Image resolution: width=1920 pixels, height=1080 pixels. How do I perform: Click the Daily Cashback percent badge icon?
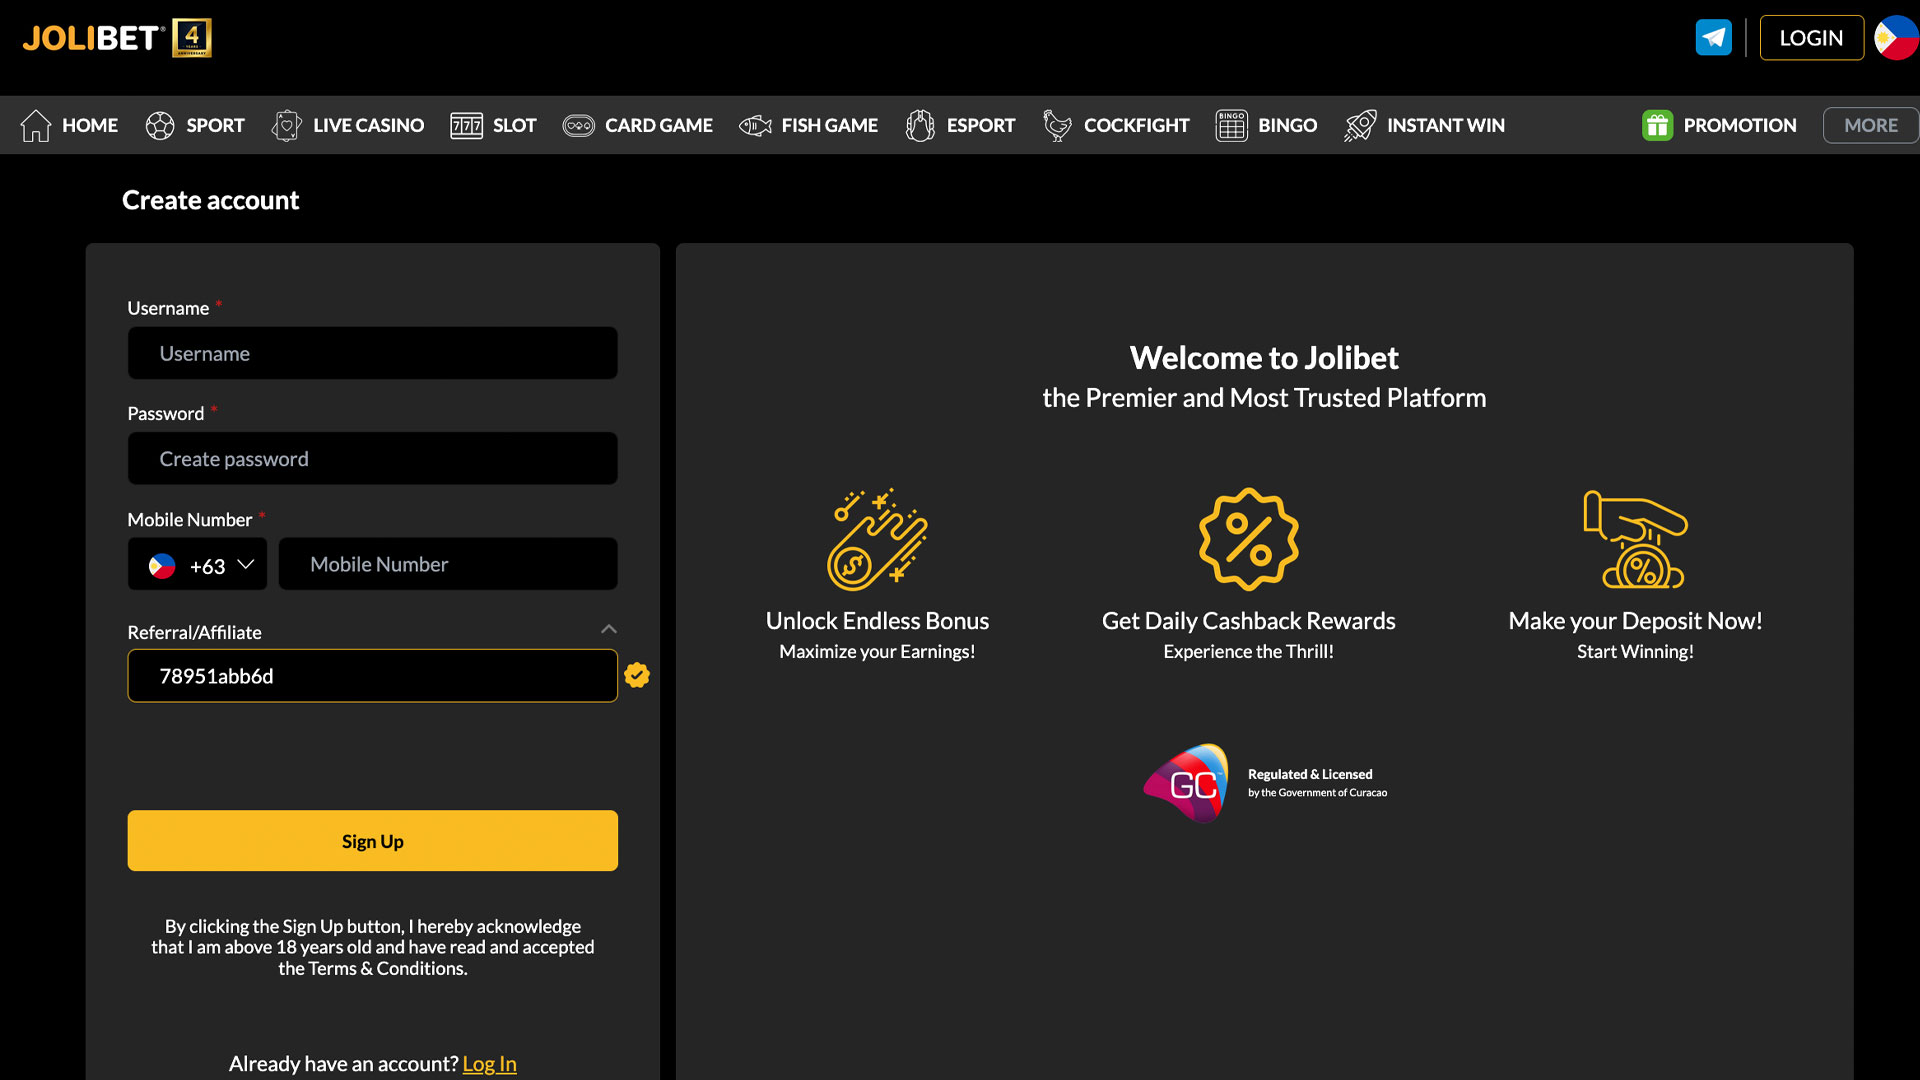pos(1249,539)
